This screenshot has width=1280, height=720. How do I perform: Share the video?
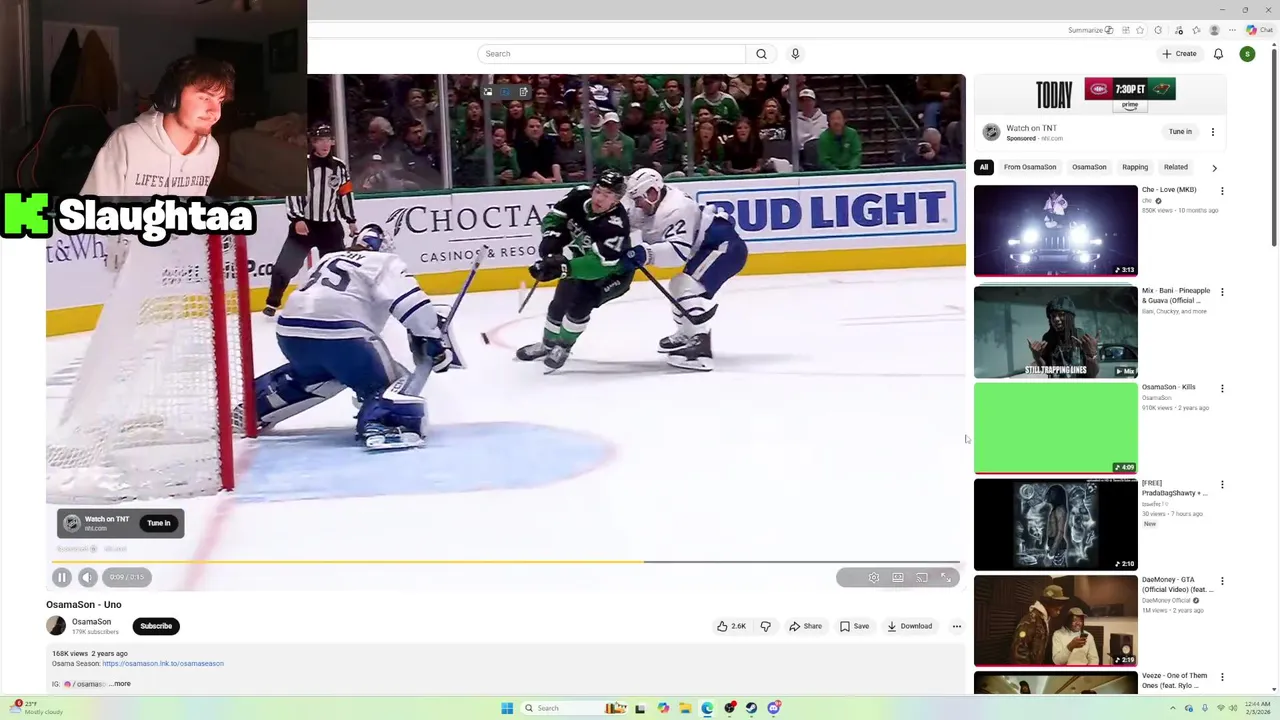tap(805, 626)
